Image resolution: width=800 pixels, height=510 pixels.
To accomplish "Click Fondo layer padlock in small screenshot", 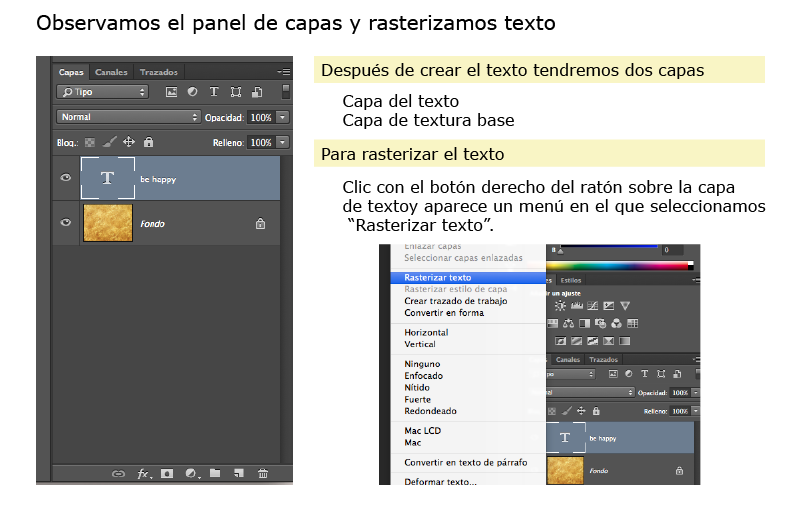I will 679,471.
